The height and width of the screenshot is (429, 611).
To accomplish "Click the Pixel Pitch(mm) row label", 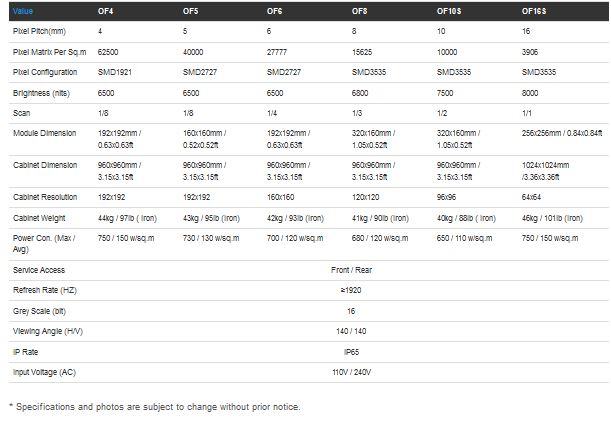I will (39, 33).
